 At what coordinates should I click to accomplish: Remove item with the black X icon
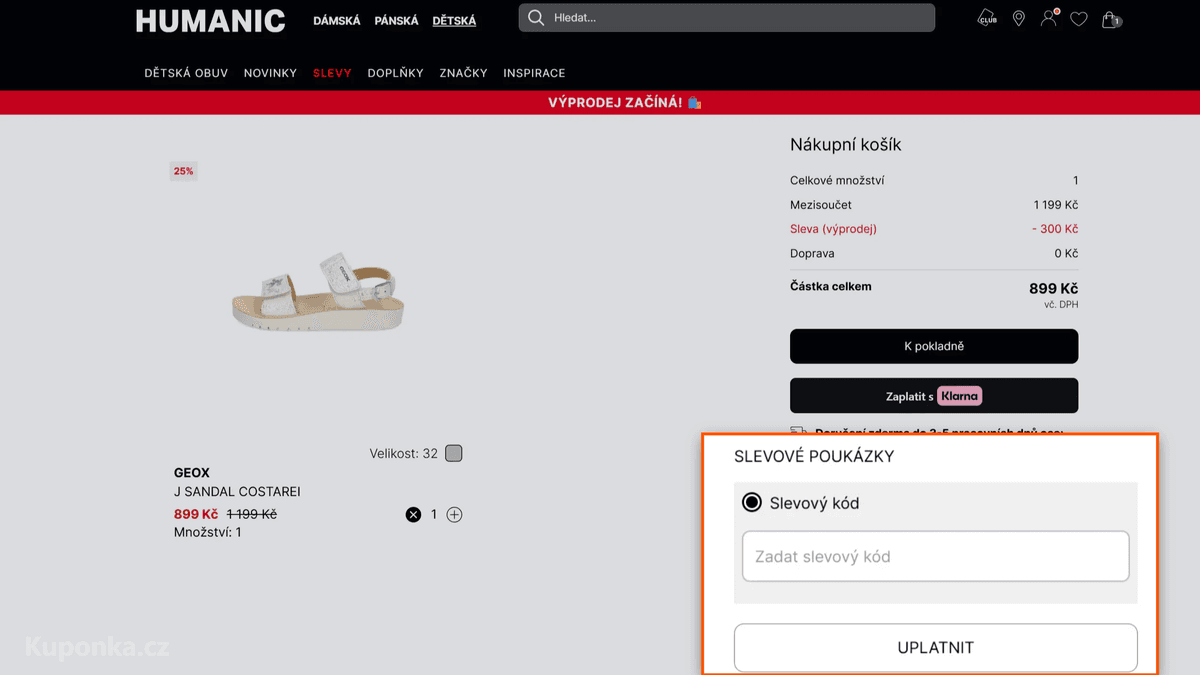click(x=413, y=514)
